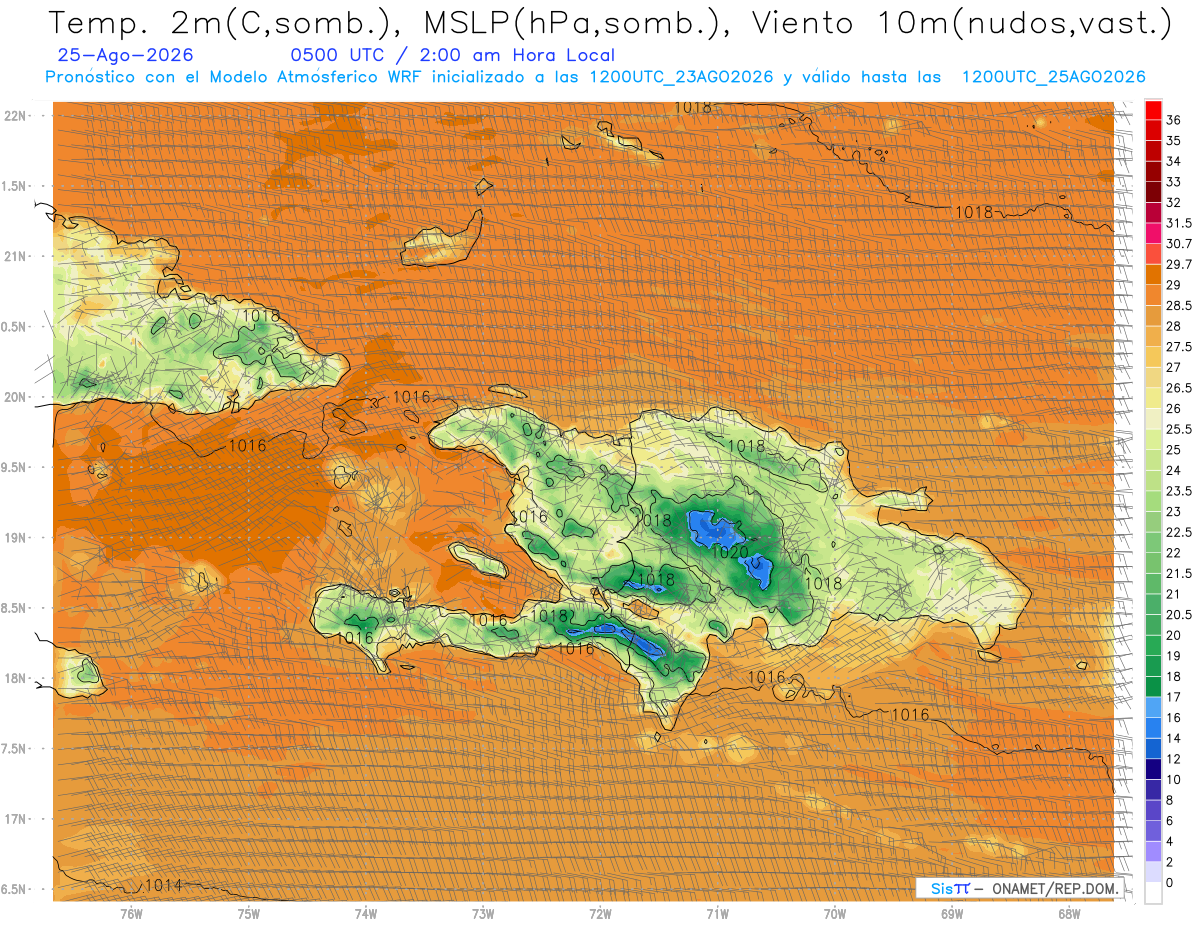This screenshot has height=927, width=1200.
Task: Click the '0500 UTC / 2:00 am Hora Local' text
Action: pyautogui.click(x=452, y=55)
